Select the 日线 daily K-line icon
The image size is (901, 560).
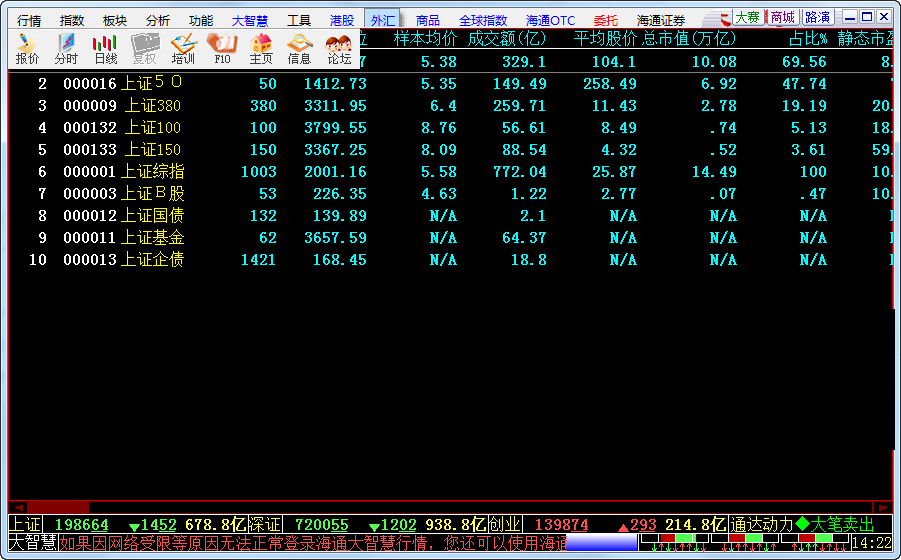[105, 48]
